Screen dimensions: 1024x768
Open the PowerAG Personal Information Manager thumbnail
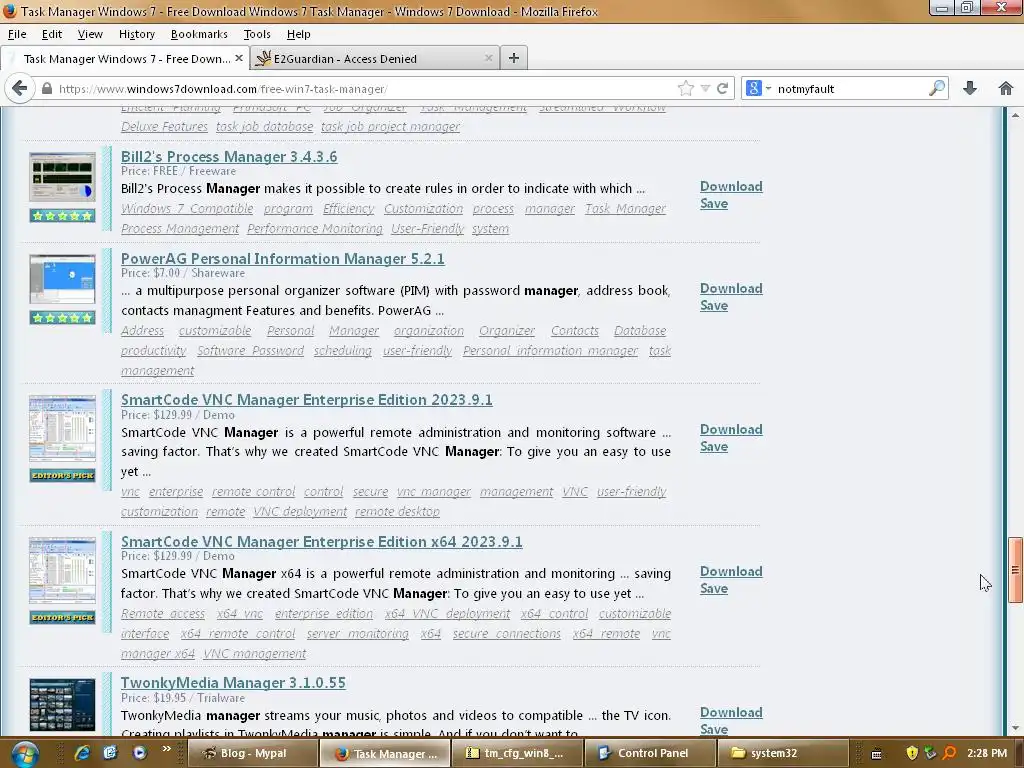62,279
